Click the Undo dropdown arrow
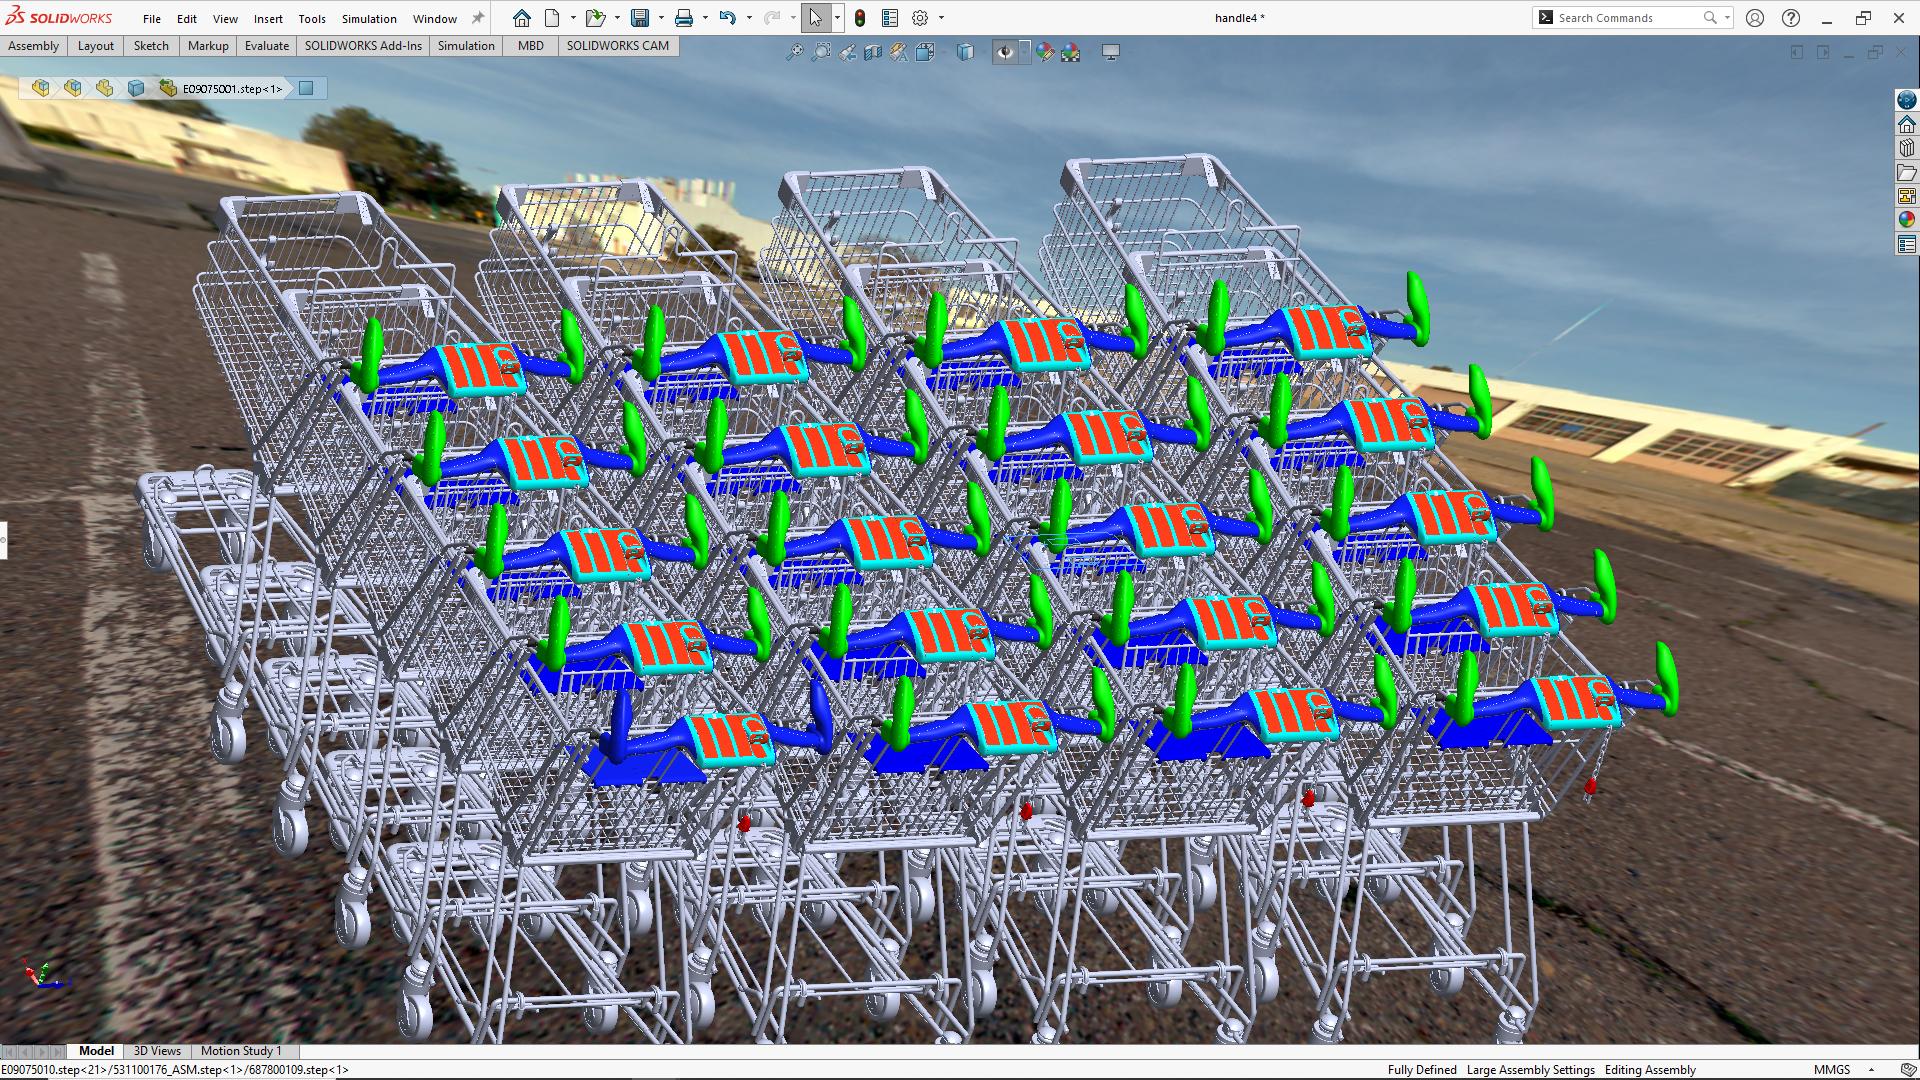1920x1080 pixels. (x=748, y=17)
